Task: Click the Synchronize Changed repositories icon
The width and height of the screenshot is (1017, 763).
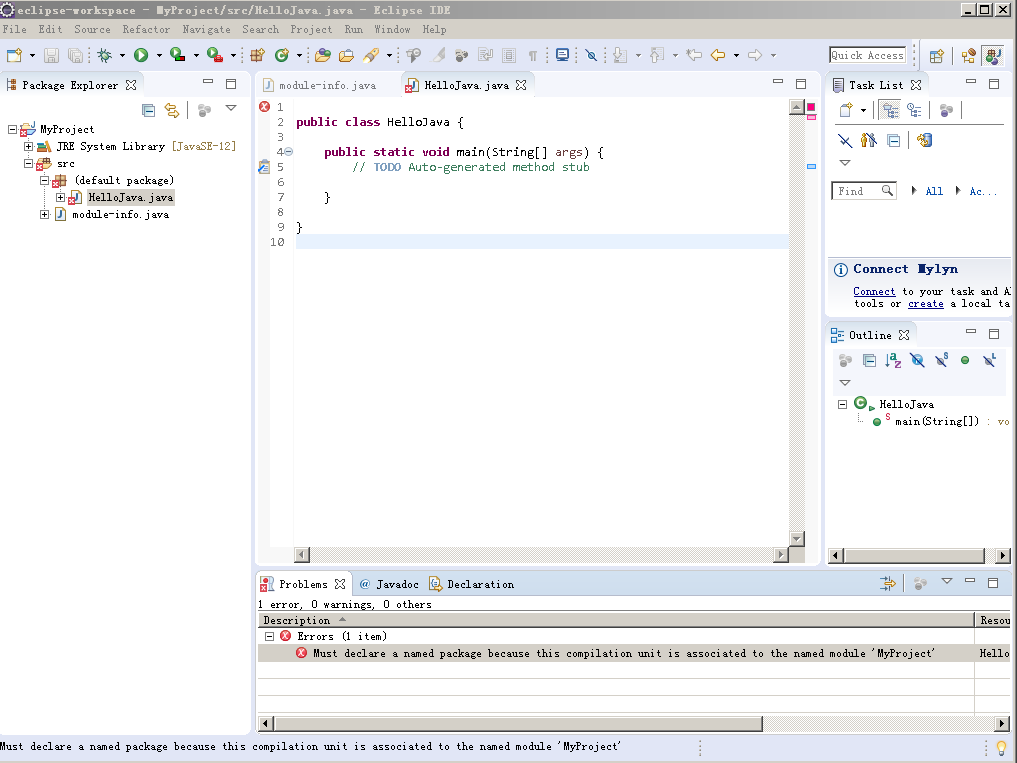Action: point(924,140)
